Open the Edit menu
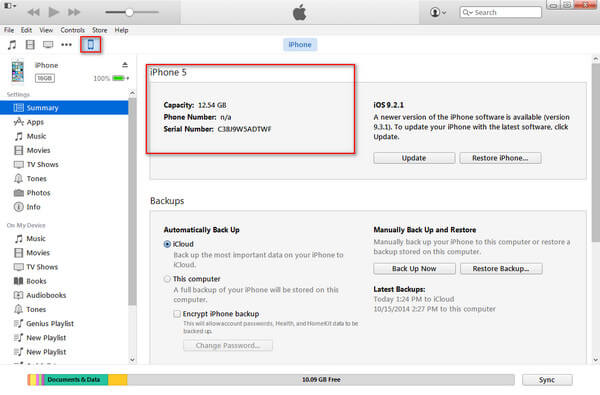The image size is (600, 395). click(26, 30)
